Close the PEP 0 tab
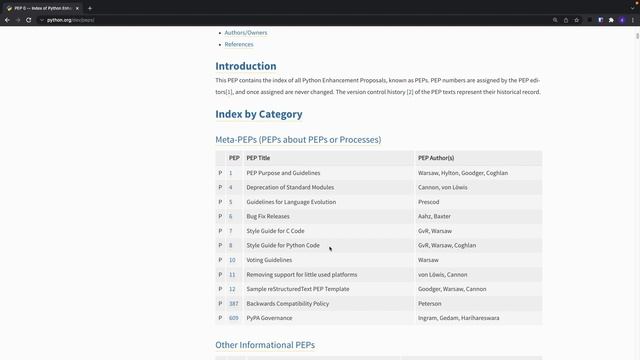 [x=77, y=8]
